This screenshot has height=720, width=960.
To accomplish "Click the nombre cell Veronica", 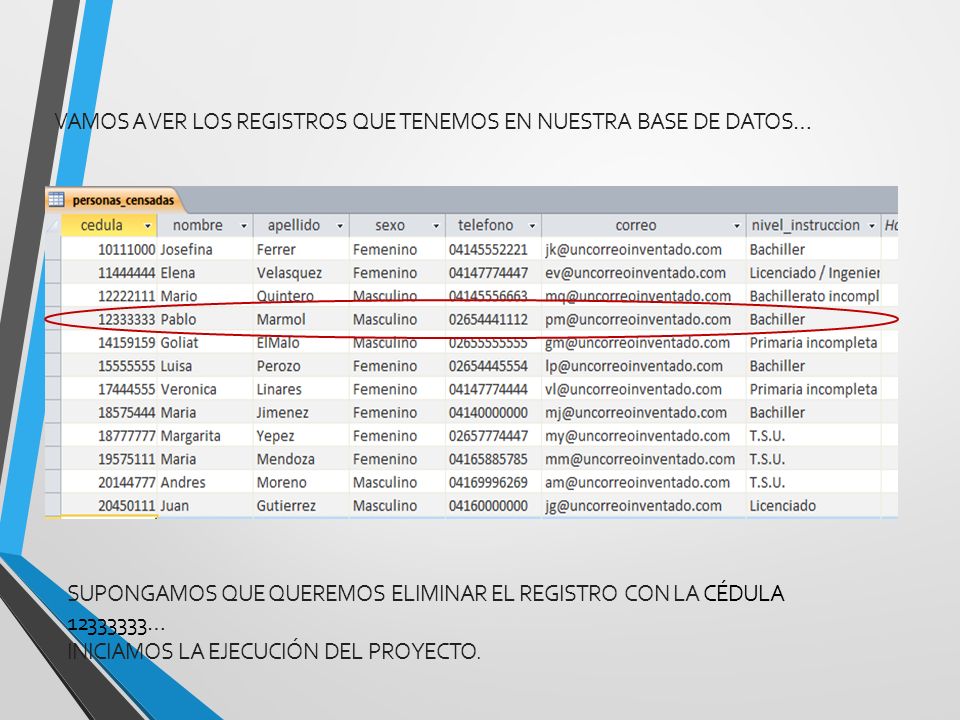I will click(205, 389).
